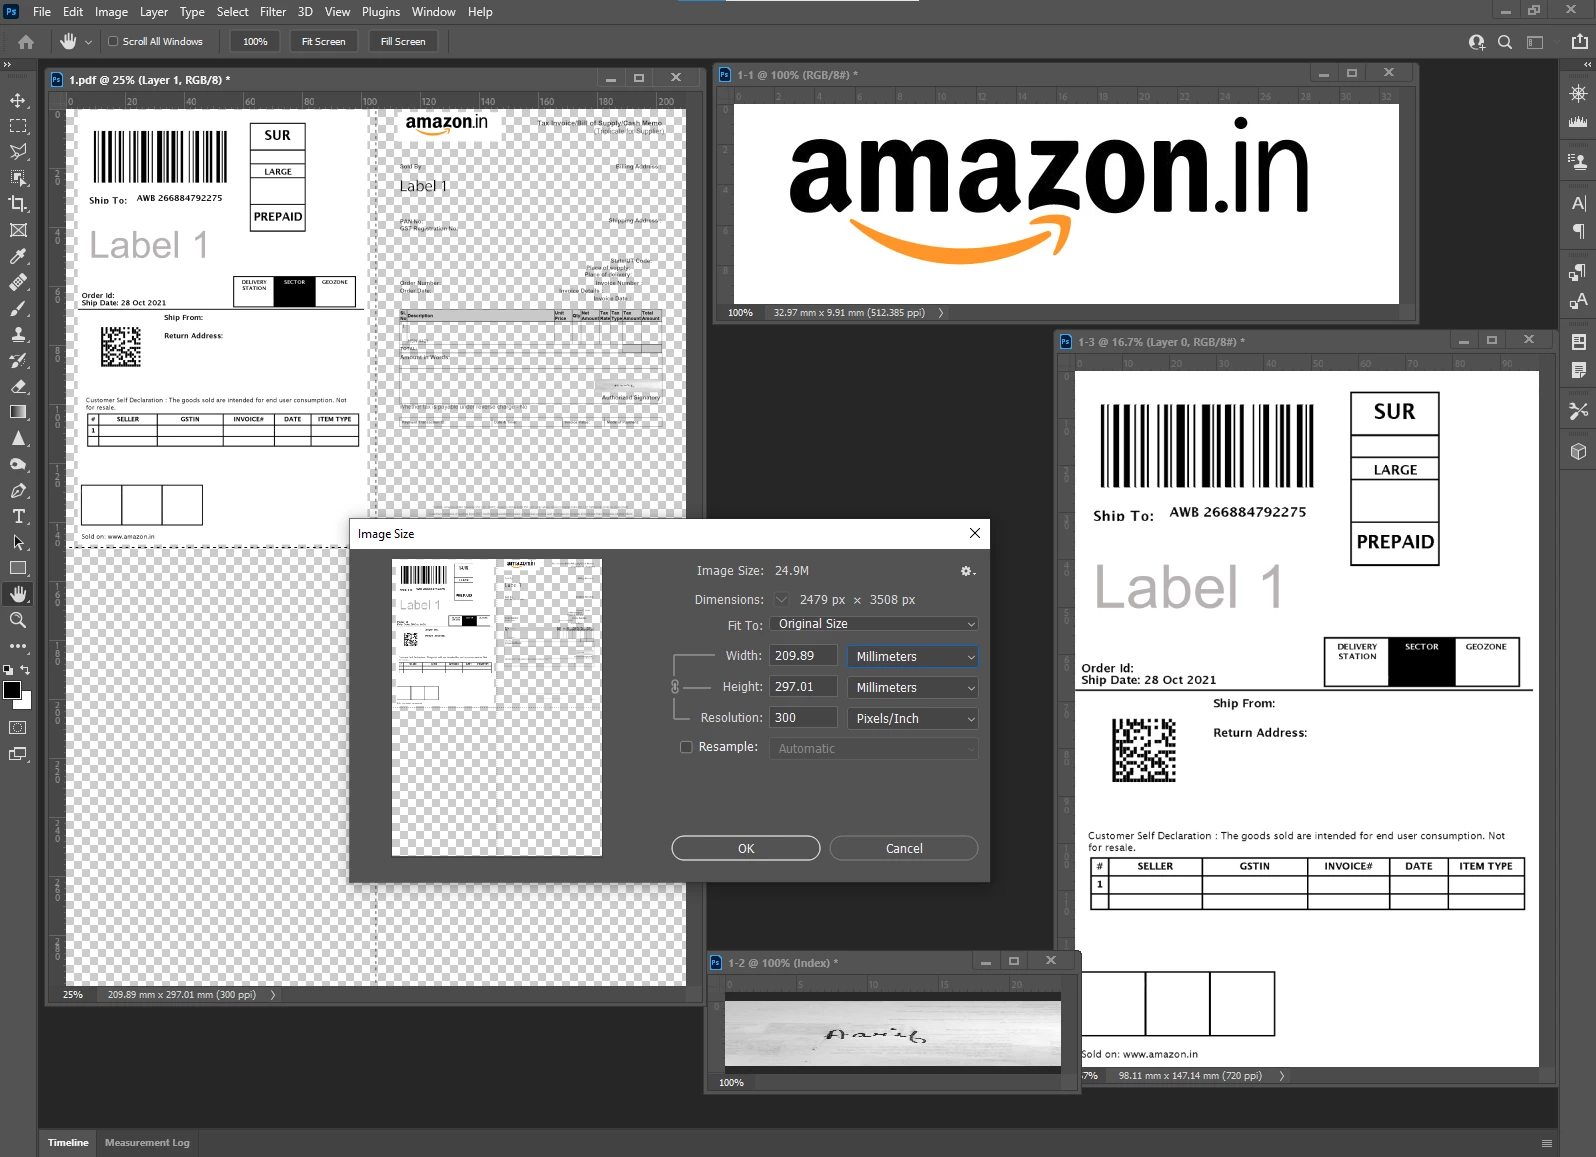
Task: Select the Healing Brush tool
Action: tap(18, 282)
